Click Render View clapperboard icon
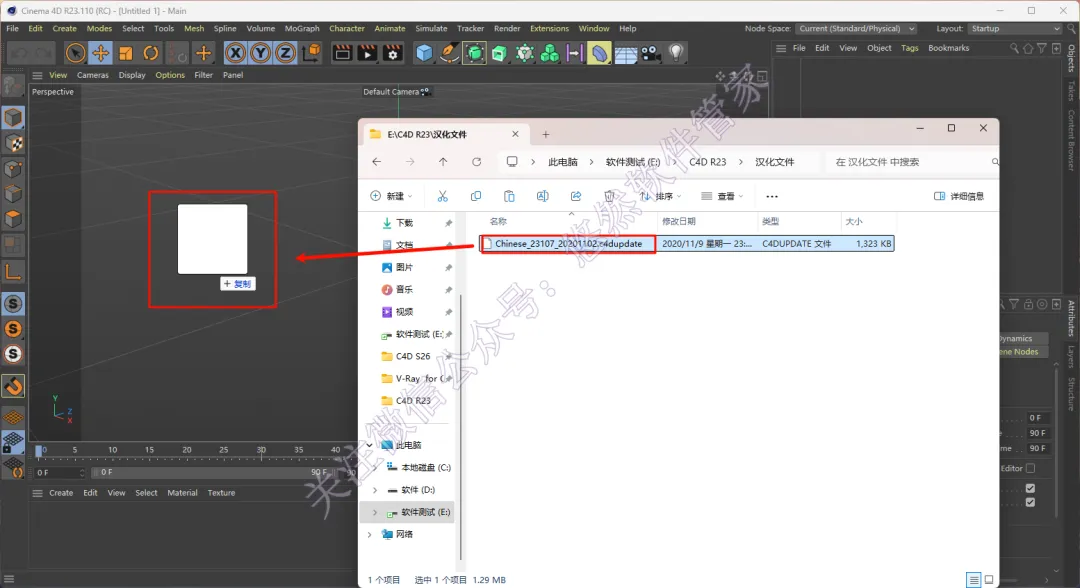 342,53
